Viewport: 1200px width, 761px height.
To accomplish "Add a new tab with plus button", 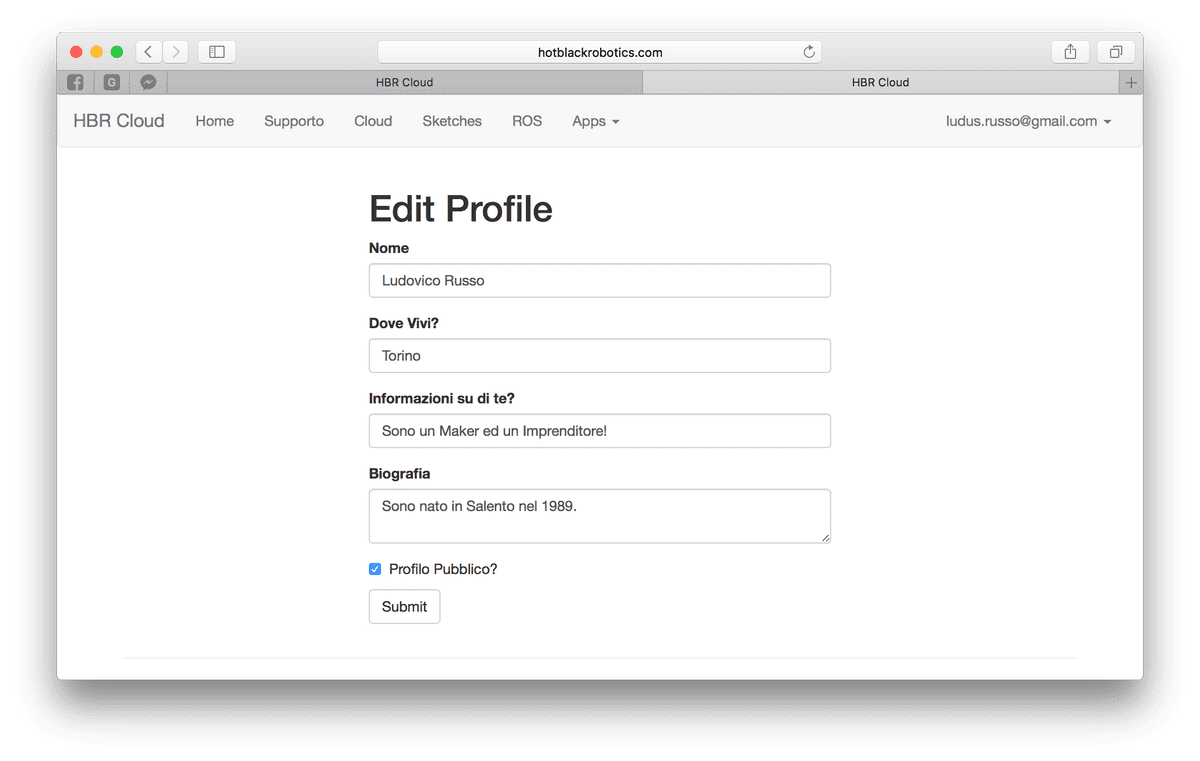I will (1131, 83).
